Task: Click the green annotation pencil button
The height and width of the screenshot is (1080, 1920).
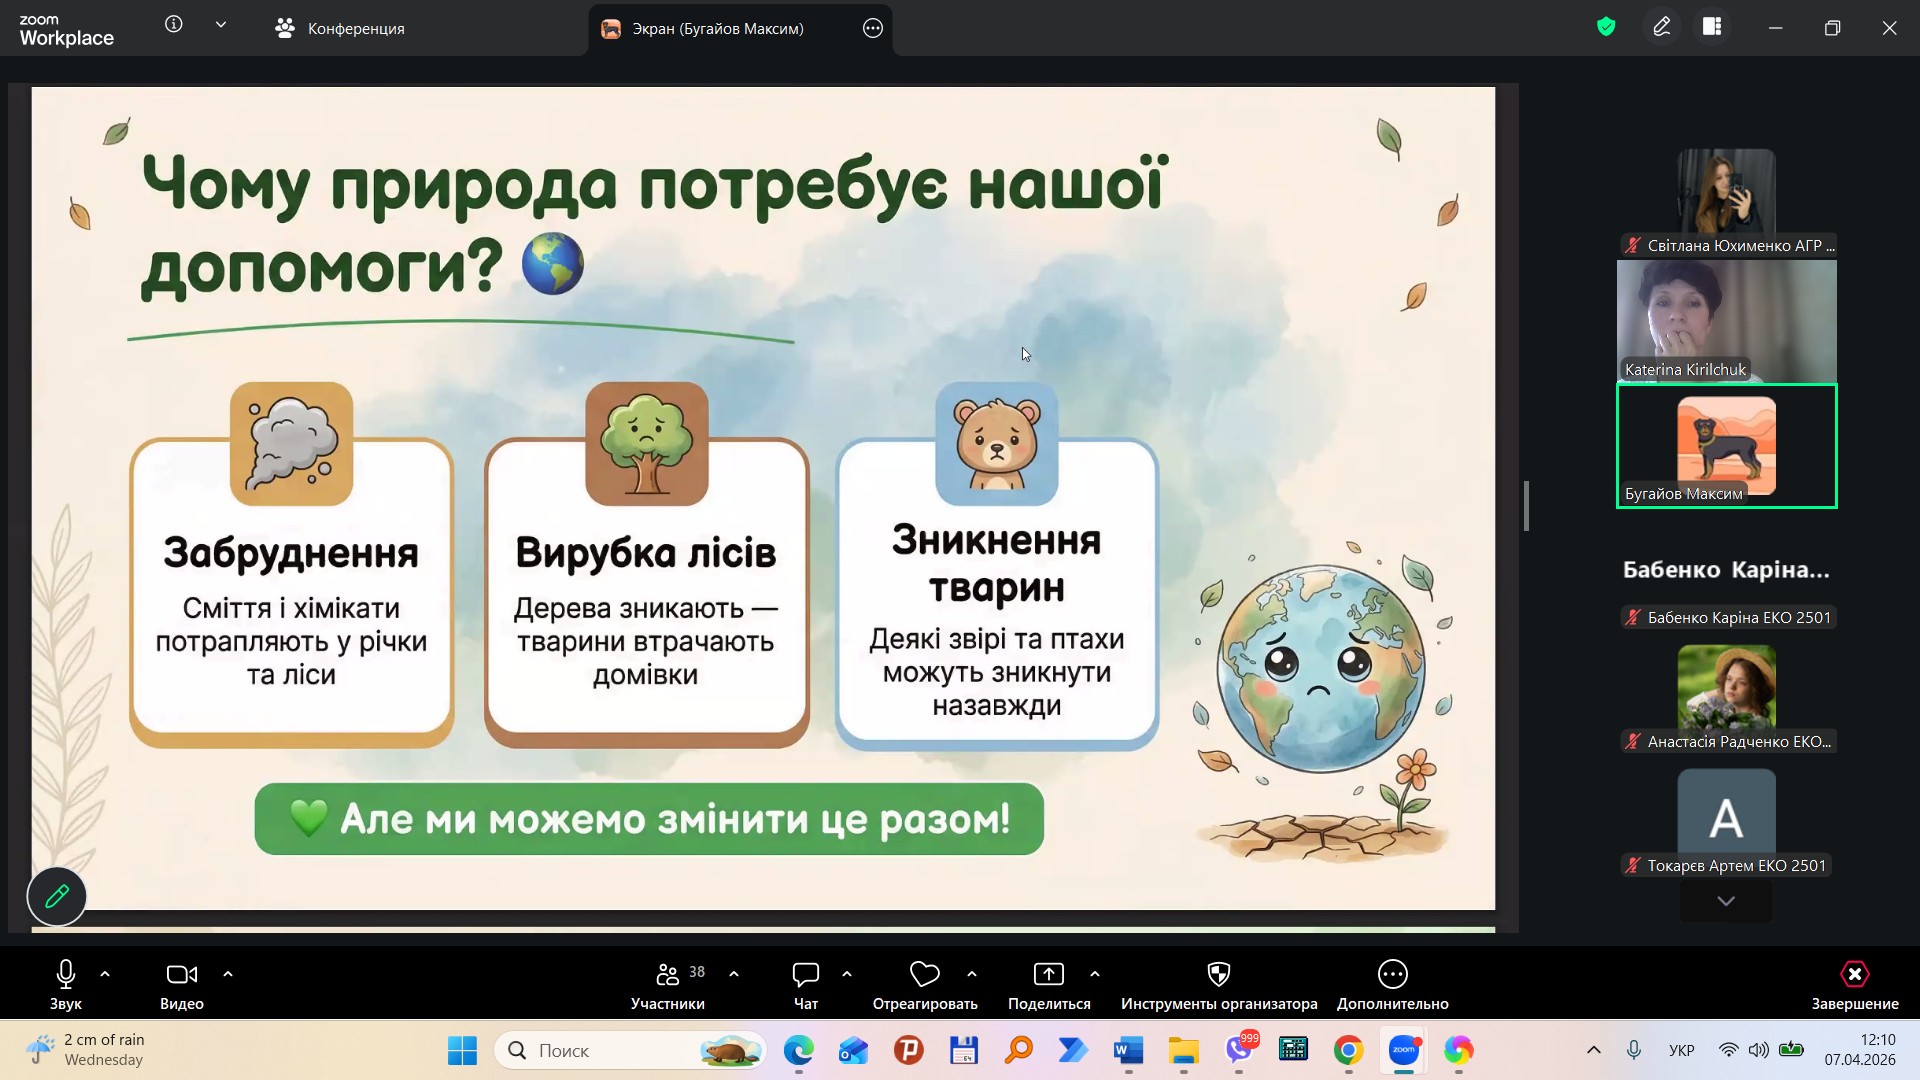Action: coord(57,896)
